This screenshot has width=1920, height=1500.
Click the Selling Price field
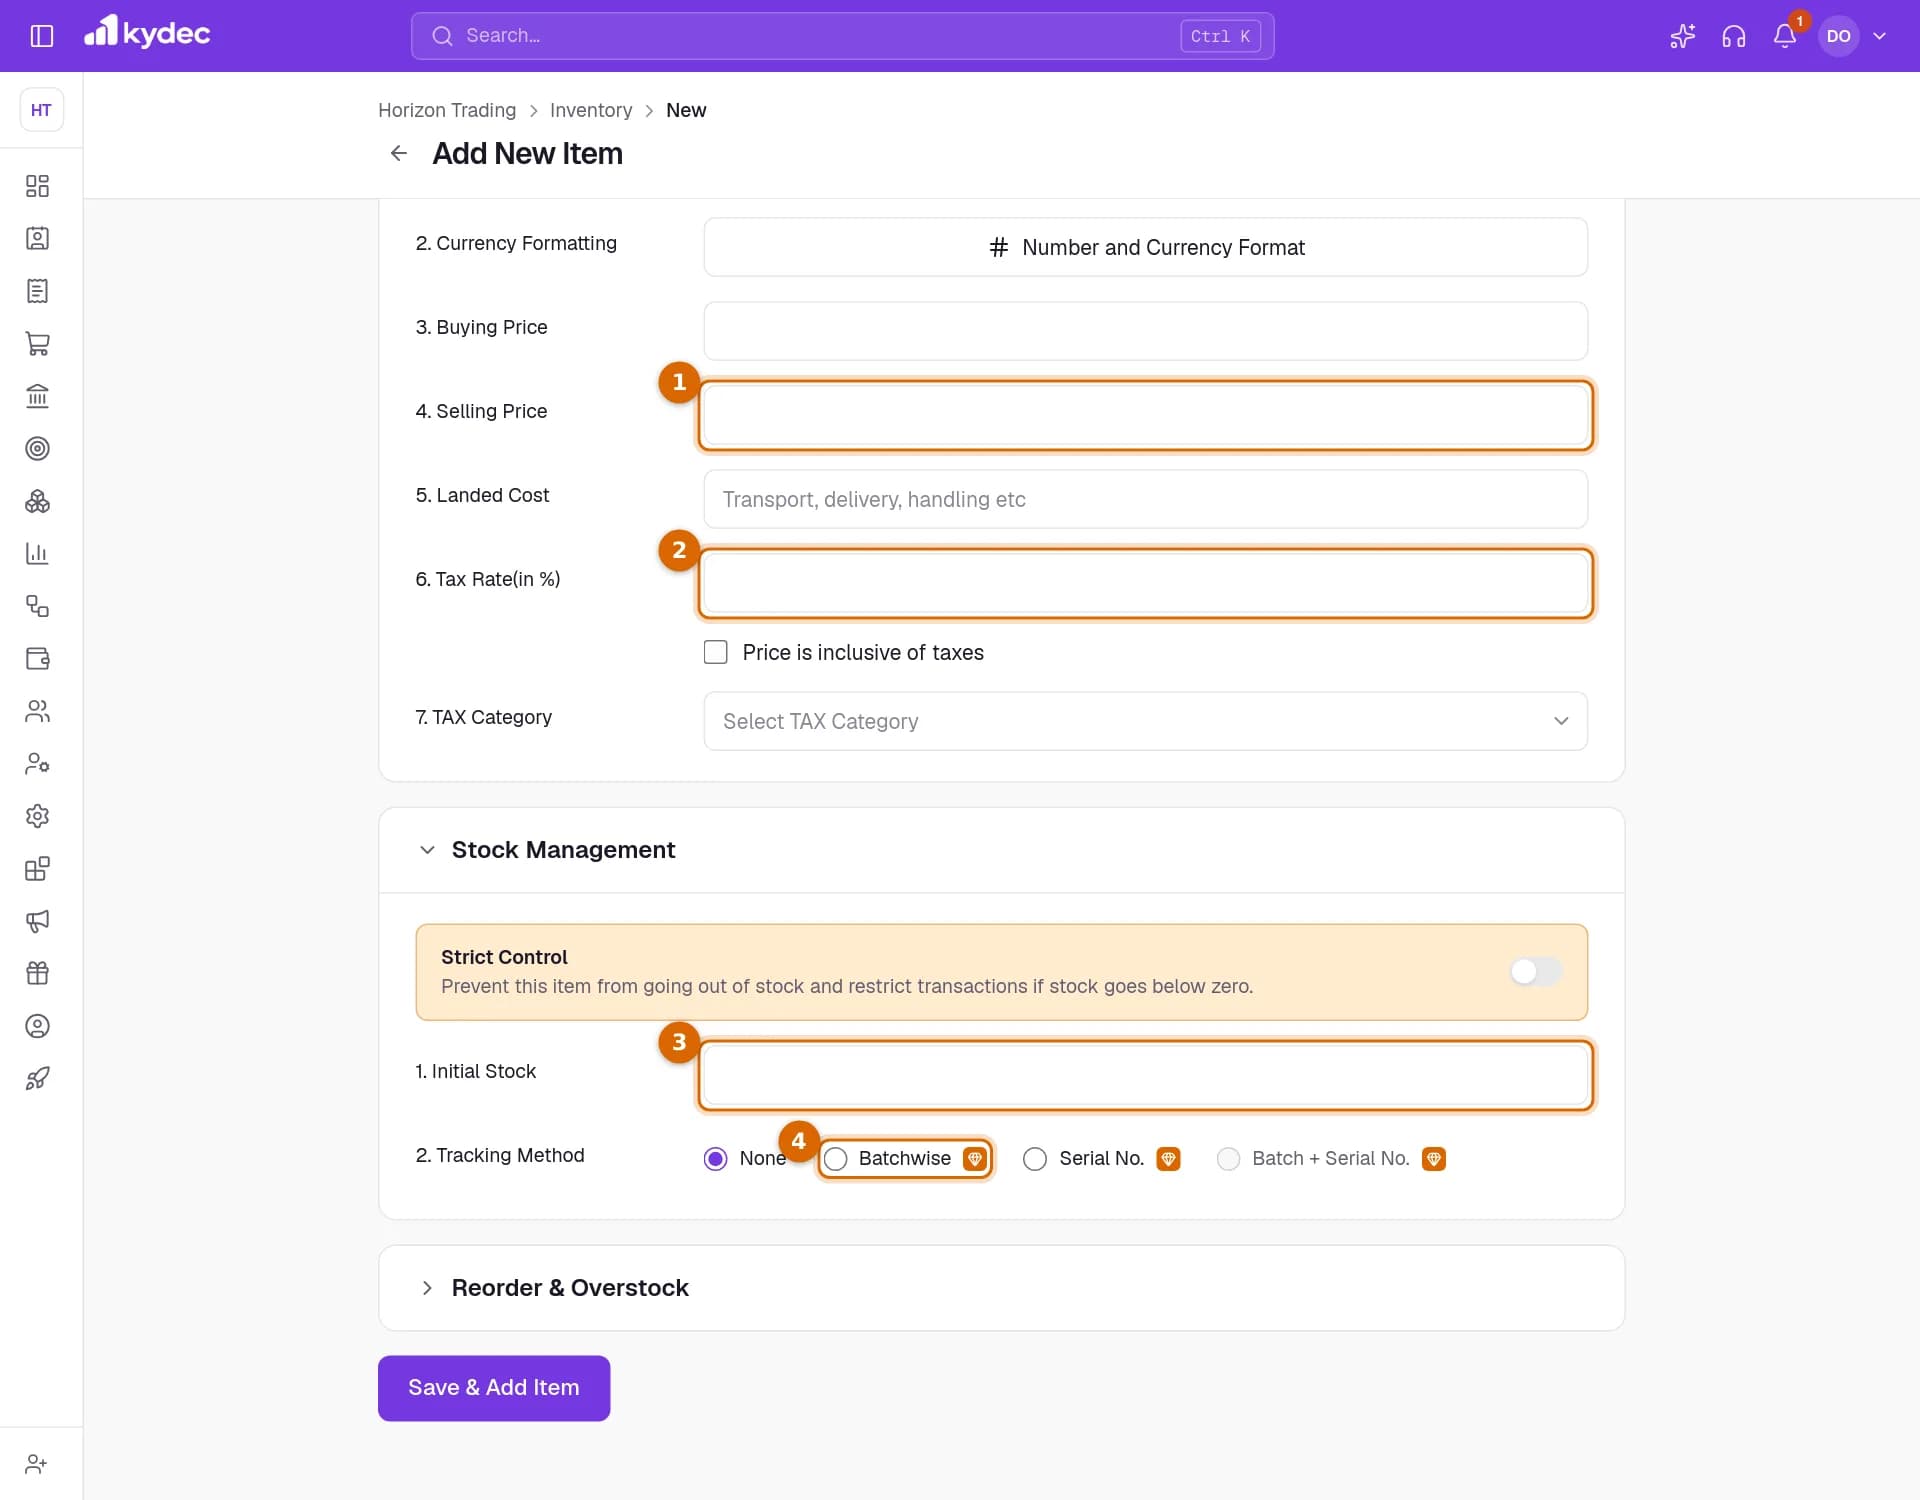click(1146, 415)
